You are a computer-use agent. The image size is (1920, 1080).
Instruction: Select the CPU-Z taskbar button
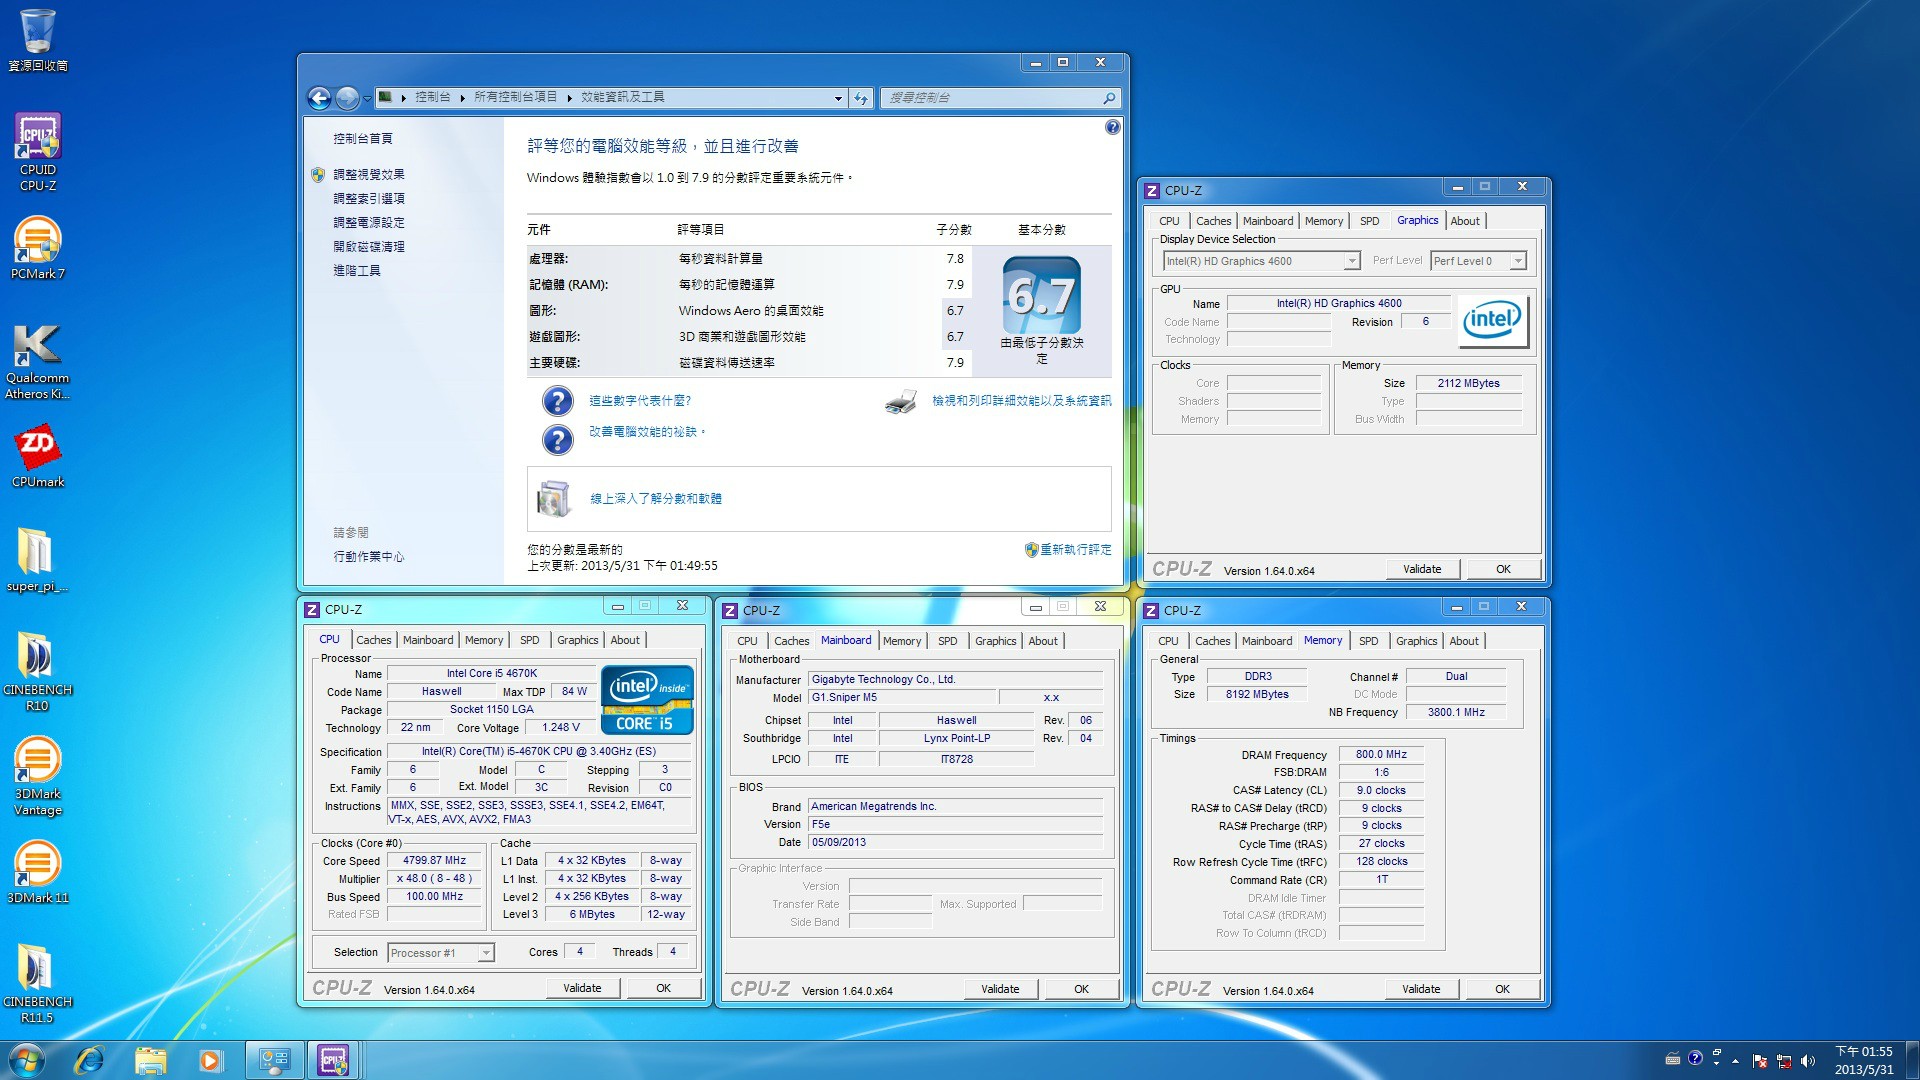click(x=333, y=1060)
